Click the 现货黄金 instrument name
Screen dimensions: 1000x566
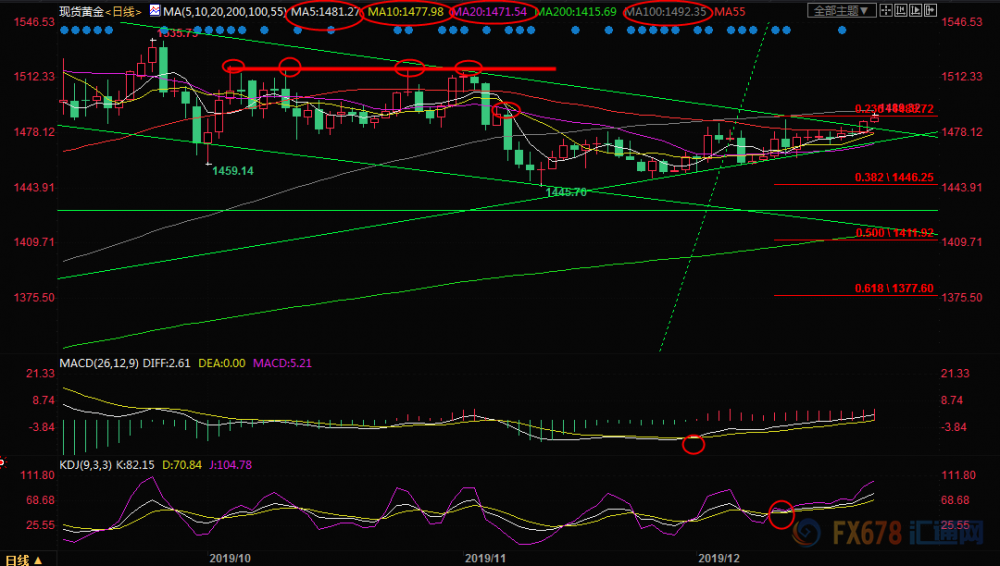coord(82,11)
